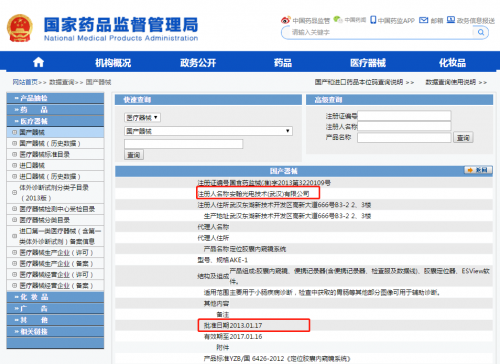This screenshot has height=364, width=500.
Task: Click the circle icon beside 医疗器械分类目录
Action: (14, 220)
